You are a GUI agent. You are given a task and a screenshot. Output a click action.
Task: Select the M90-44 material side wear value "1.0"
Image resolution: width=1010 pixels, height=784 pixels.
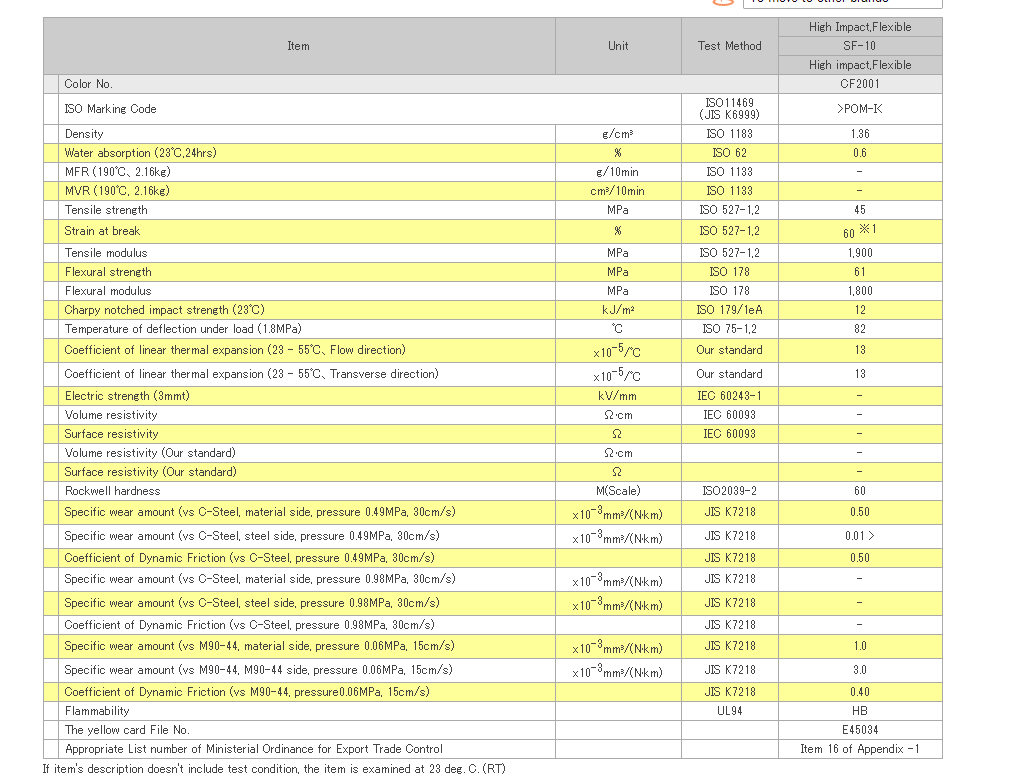tap(860, 646)
